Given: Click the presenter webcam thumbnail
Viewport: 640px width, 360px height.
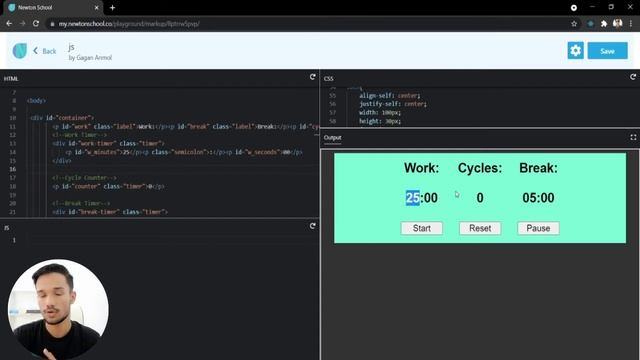Looking at the screenshot, I should click(58, 309).
